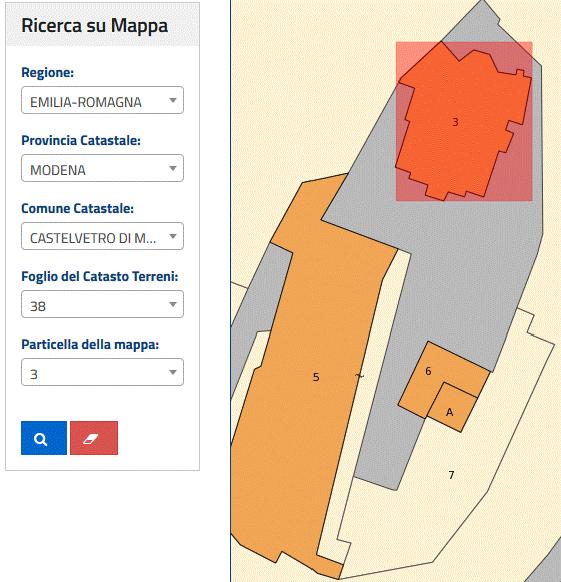The height and width of the screenshot is (582, 561).
Task: Open the Particella della mappa dropdown
Action: click(x=102, y=372)
